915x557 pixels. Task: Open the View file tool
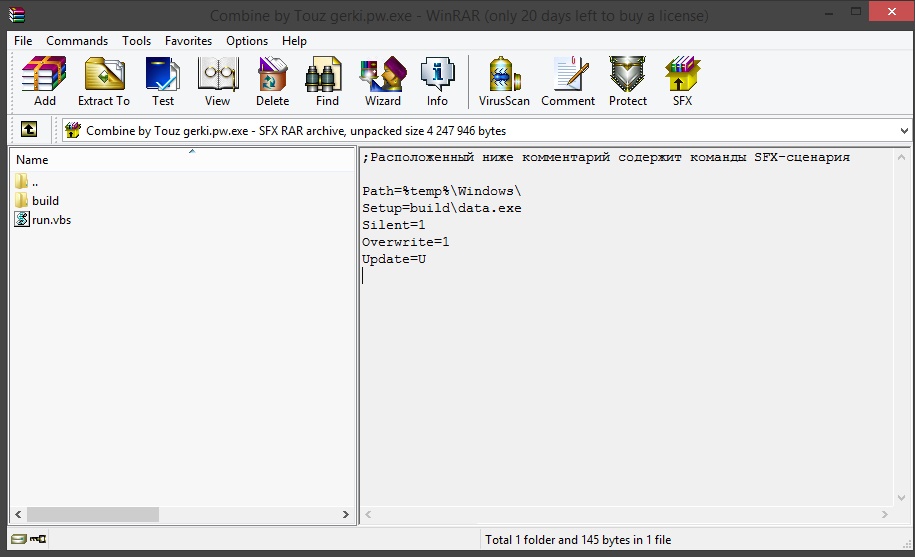tap(217, 81)
